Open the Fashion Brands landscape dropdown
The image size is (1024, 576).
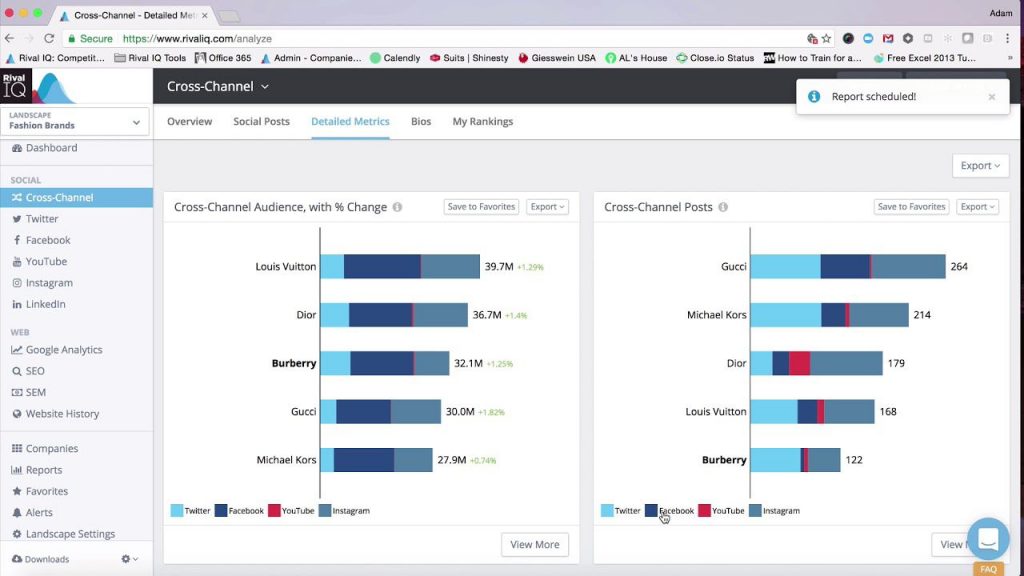[x=75, y=121]
